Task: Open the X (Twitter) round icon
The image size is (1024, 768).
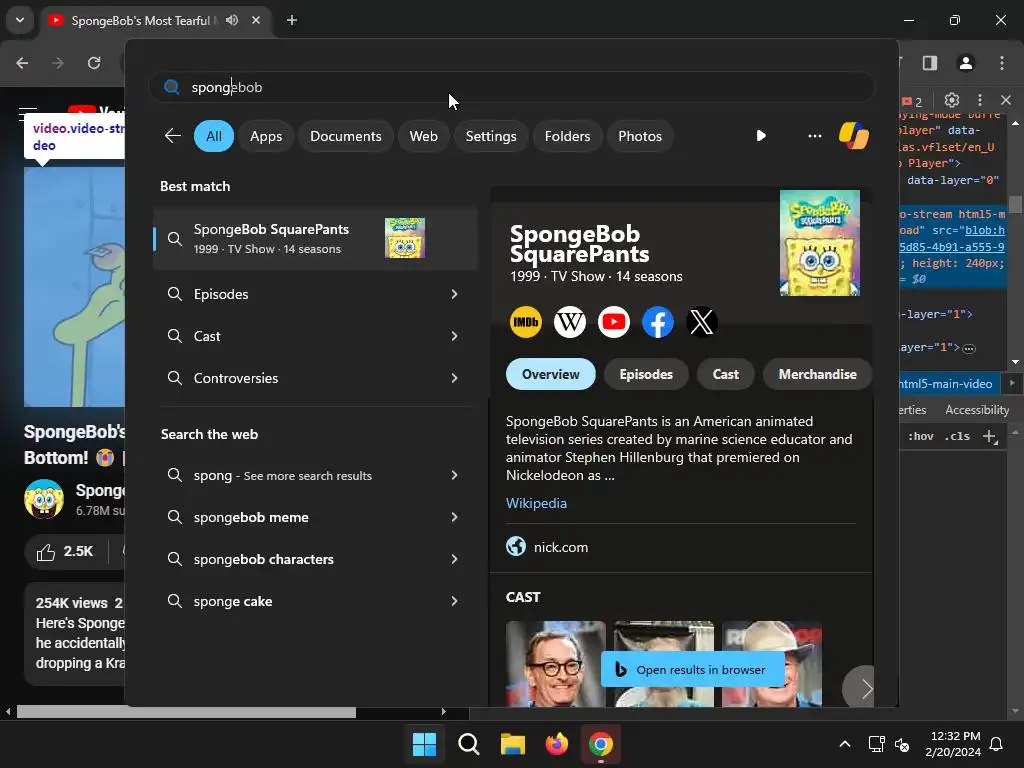Action: pyautogui.click(x=702, y=322)
